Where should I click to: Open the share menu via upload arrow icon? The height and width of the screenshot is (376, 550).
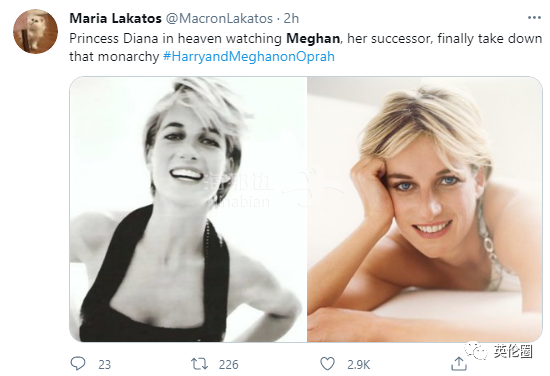point(459,364)
